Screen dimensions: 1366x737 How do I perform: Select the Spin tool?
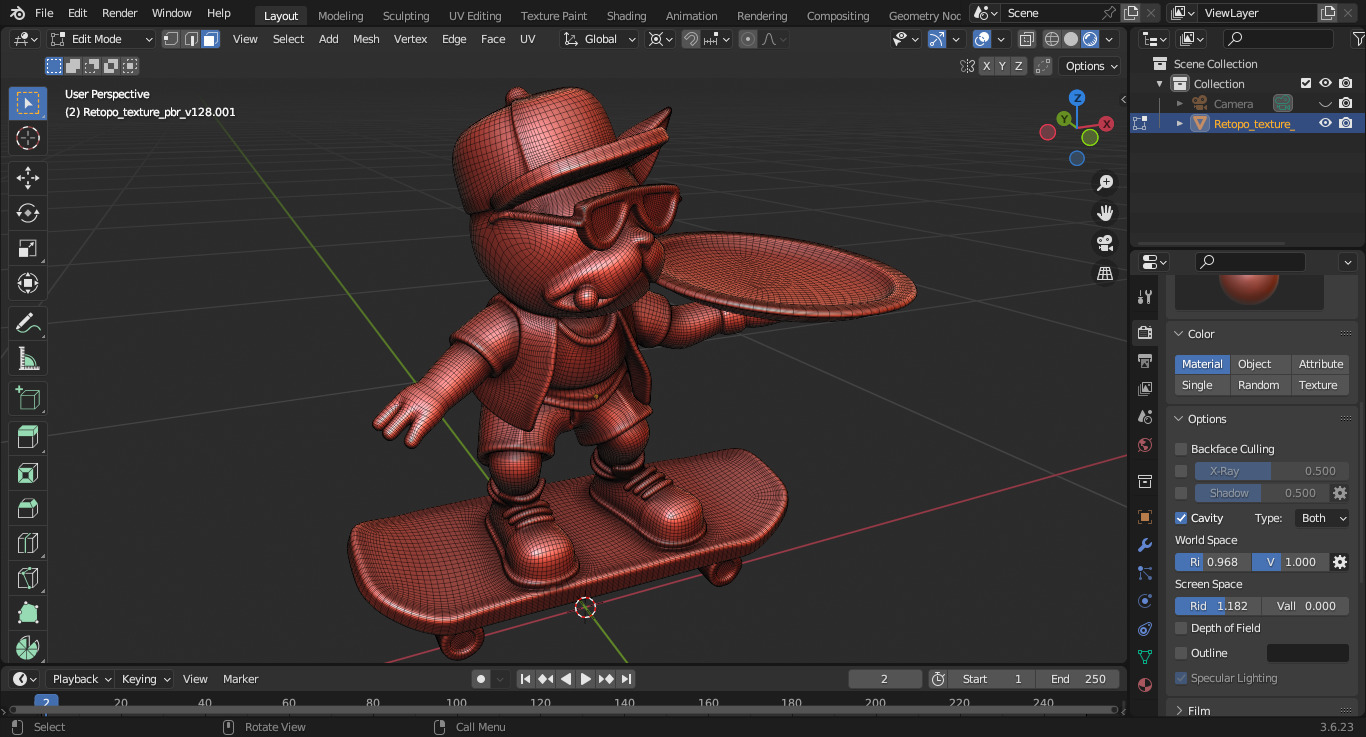(28, 647)
